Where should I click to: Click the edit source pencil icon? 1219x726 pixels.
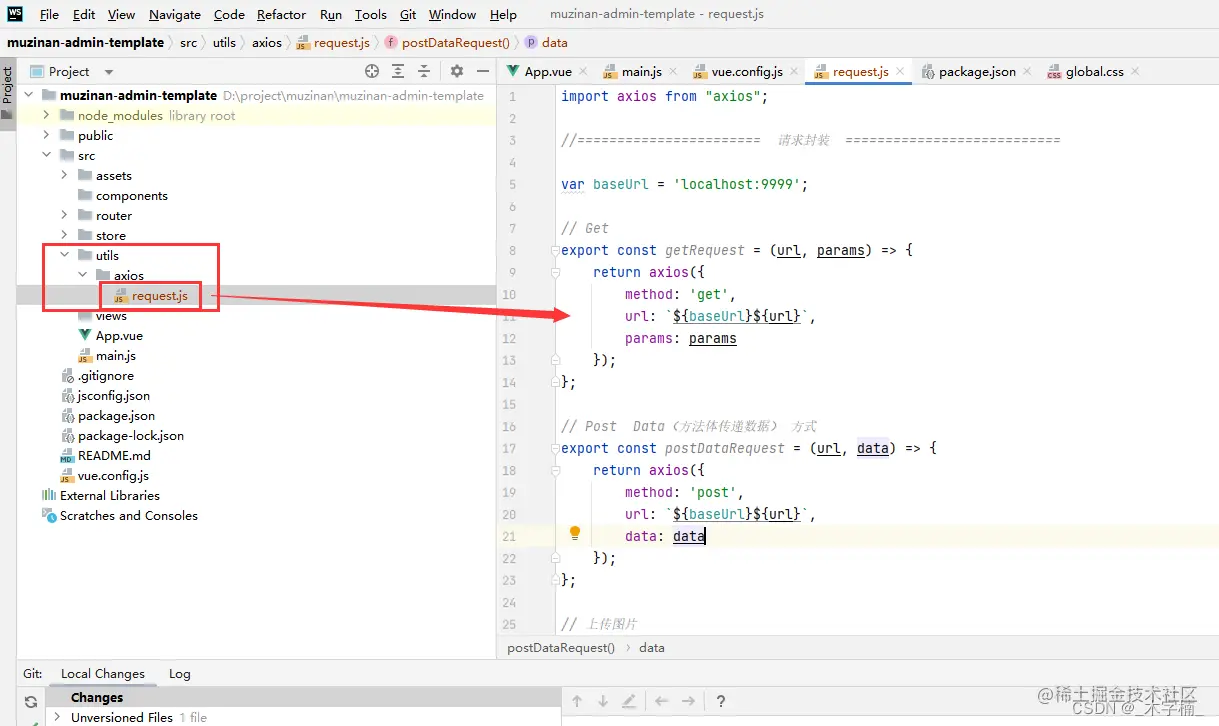[629, 701]
